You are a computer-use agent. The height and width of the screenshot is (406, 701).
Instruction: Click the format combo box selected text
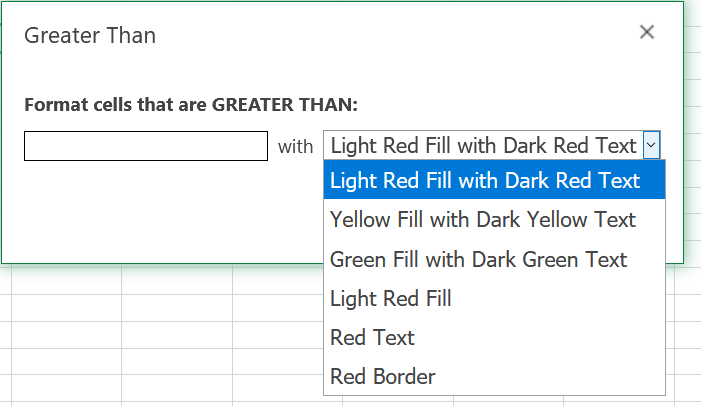(x=483, y=146)
